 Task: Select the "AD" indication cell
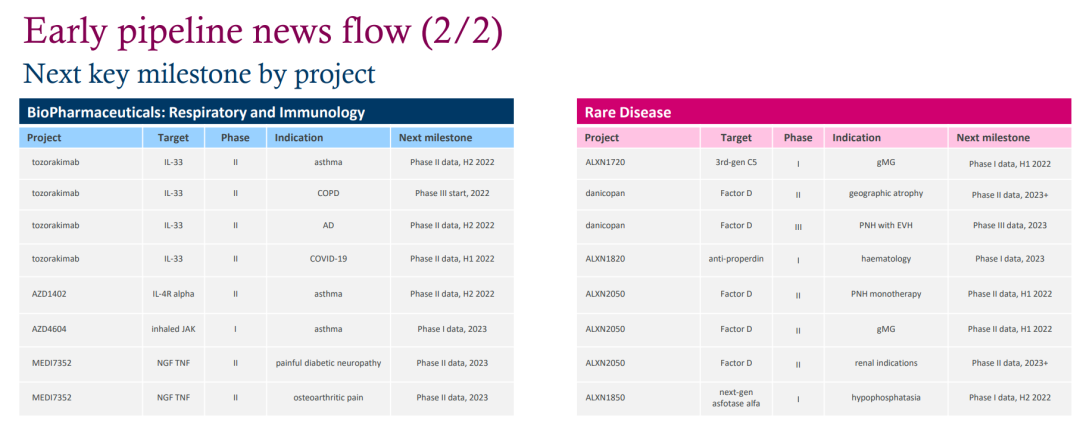(328, 225)
